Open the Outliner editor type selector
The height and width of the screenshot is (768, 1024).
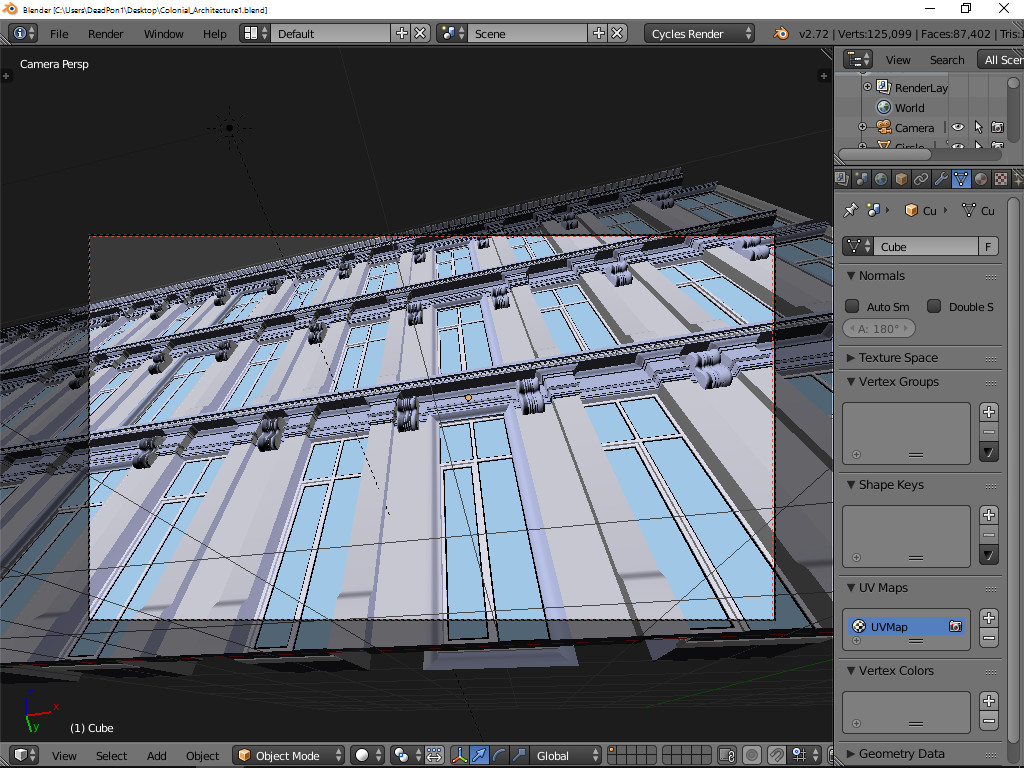857,59
